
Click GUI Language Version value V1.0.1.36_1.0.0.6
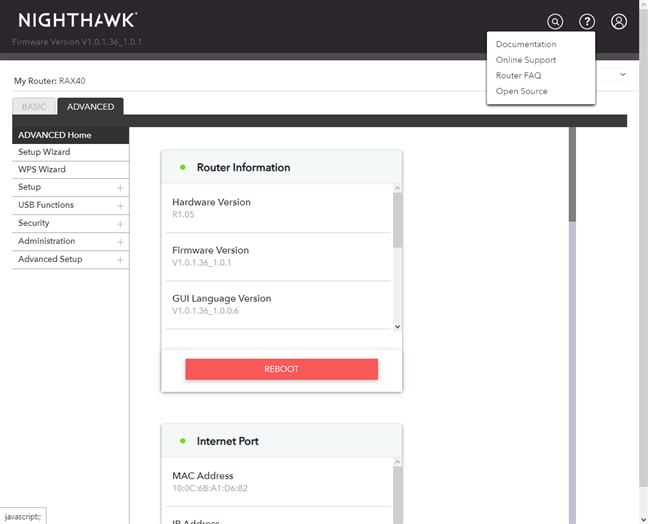pos(205,311)
